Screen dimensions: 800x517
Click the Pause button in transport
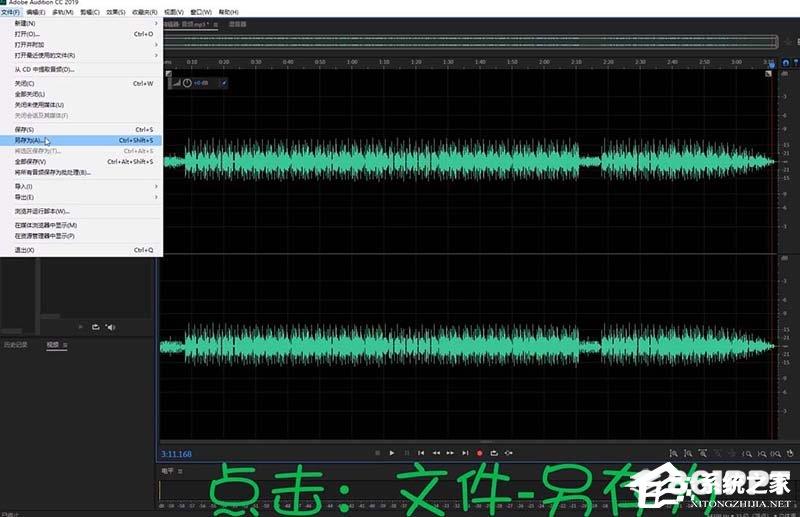click(407, 453)
